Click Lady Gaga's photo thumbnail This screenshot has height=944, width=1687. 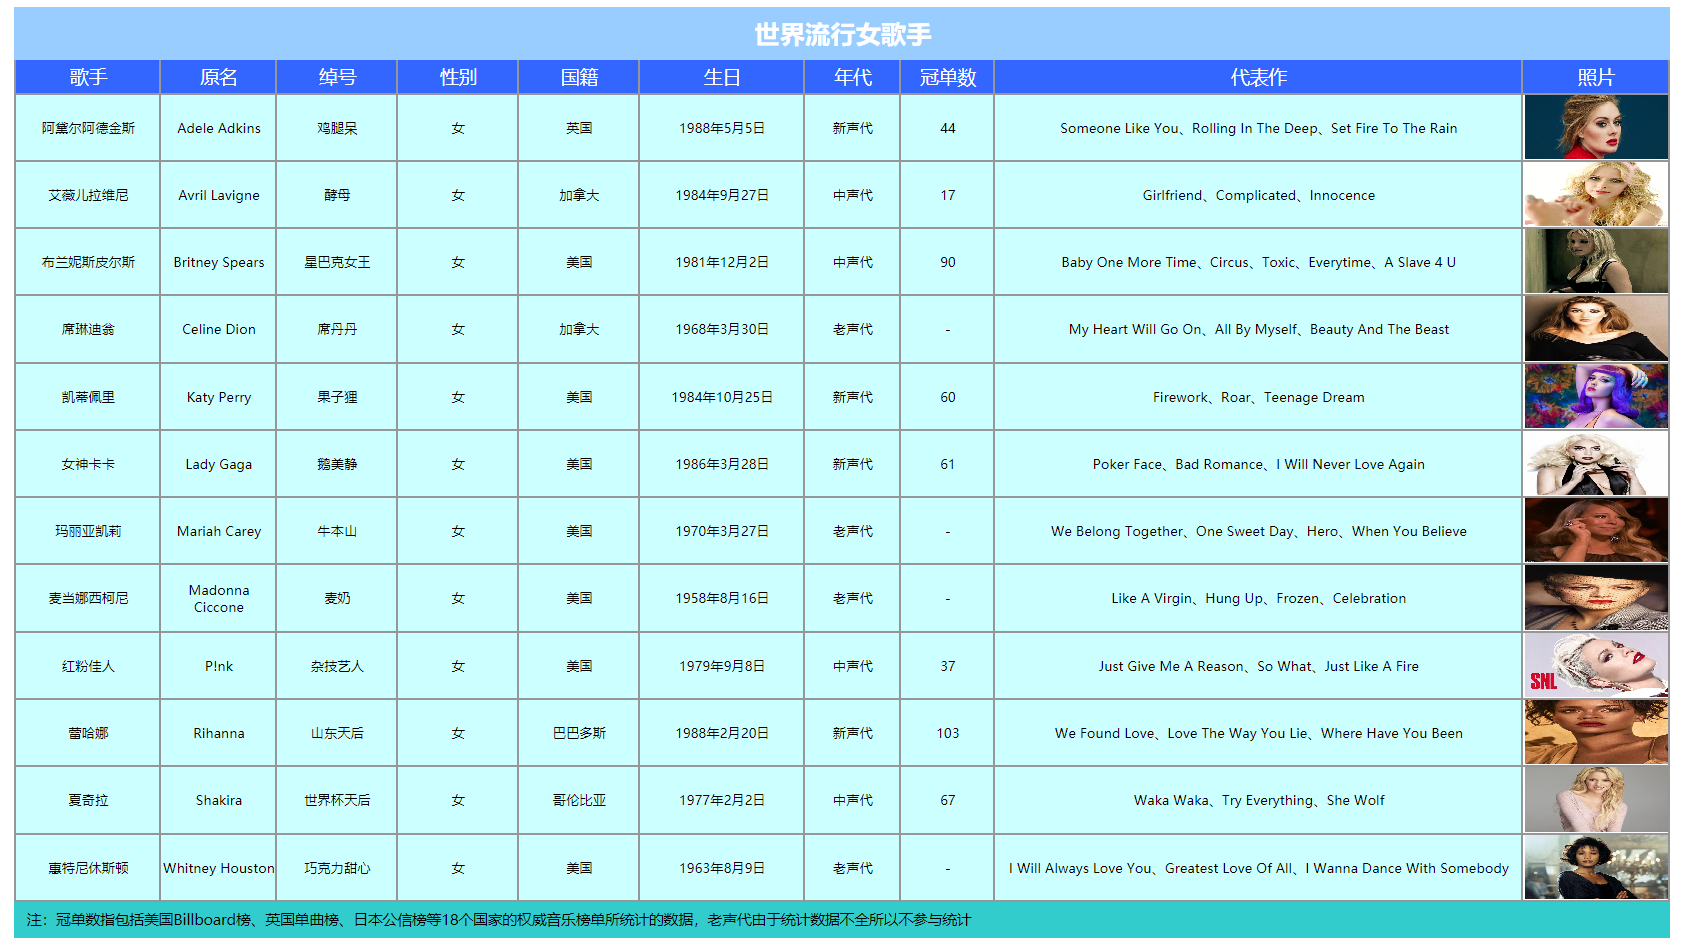(x=1596, y=463)
